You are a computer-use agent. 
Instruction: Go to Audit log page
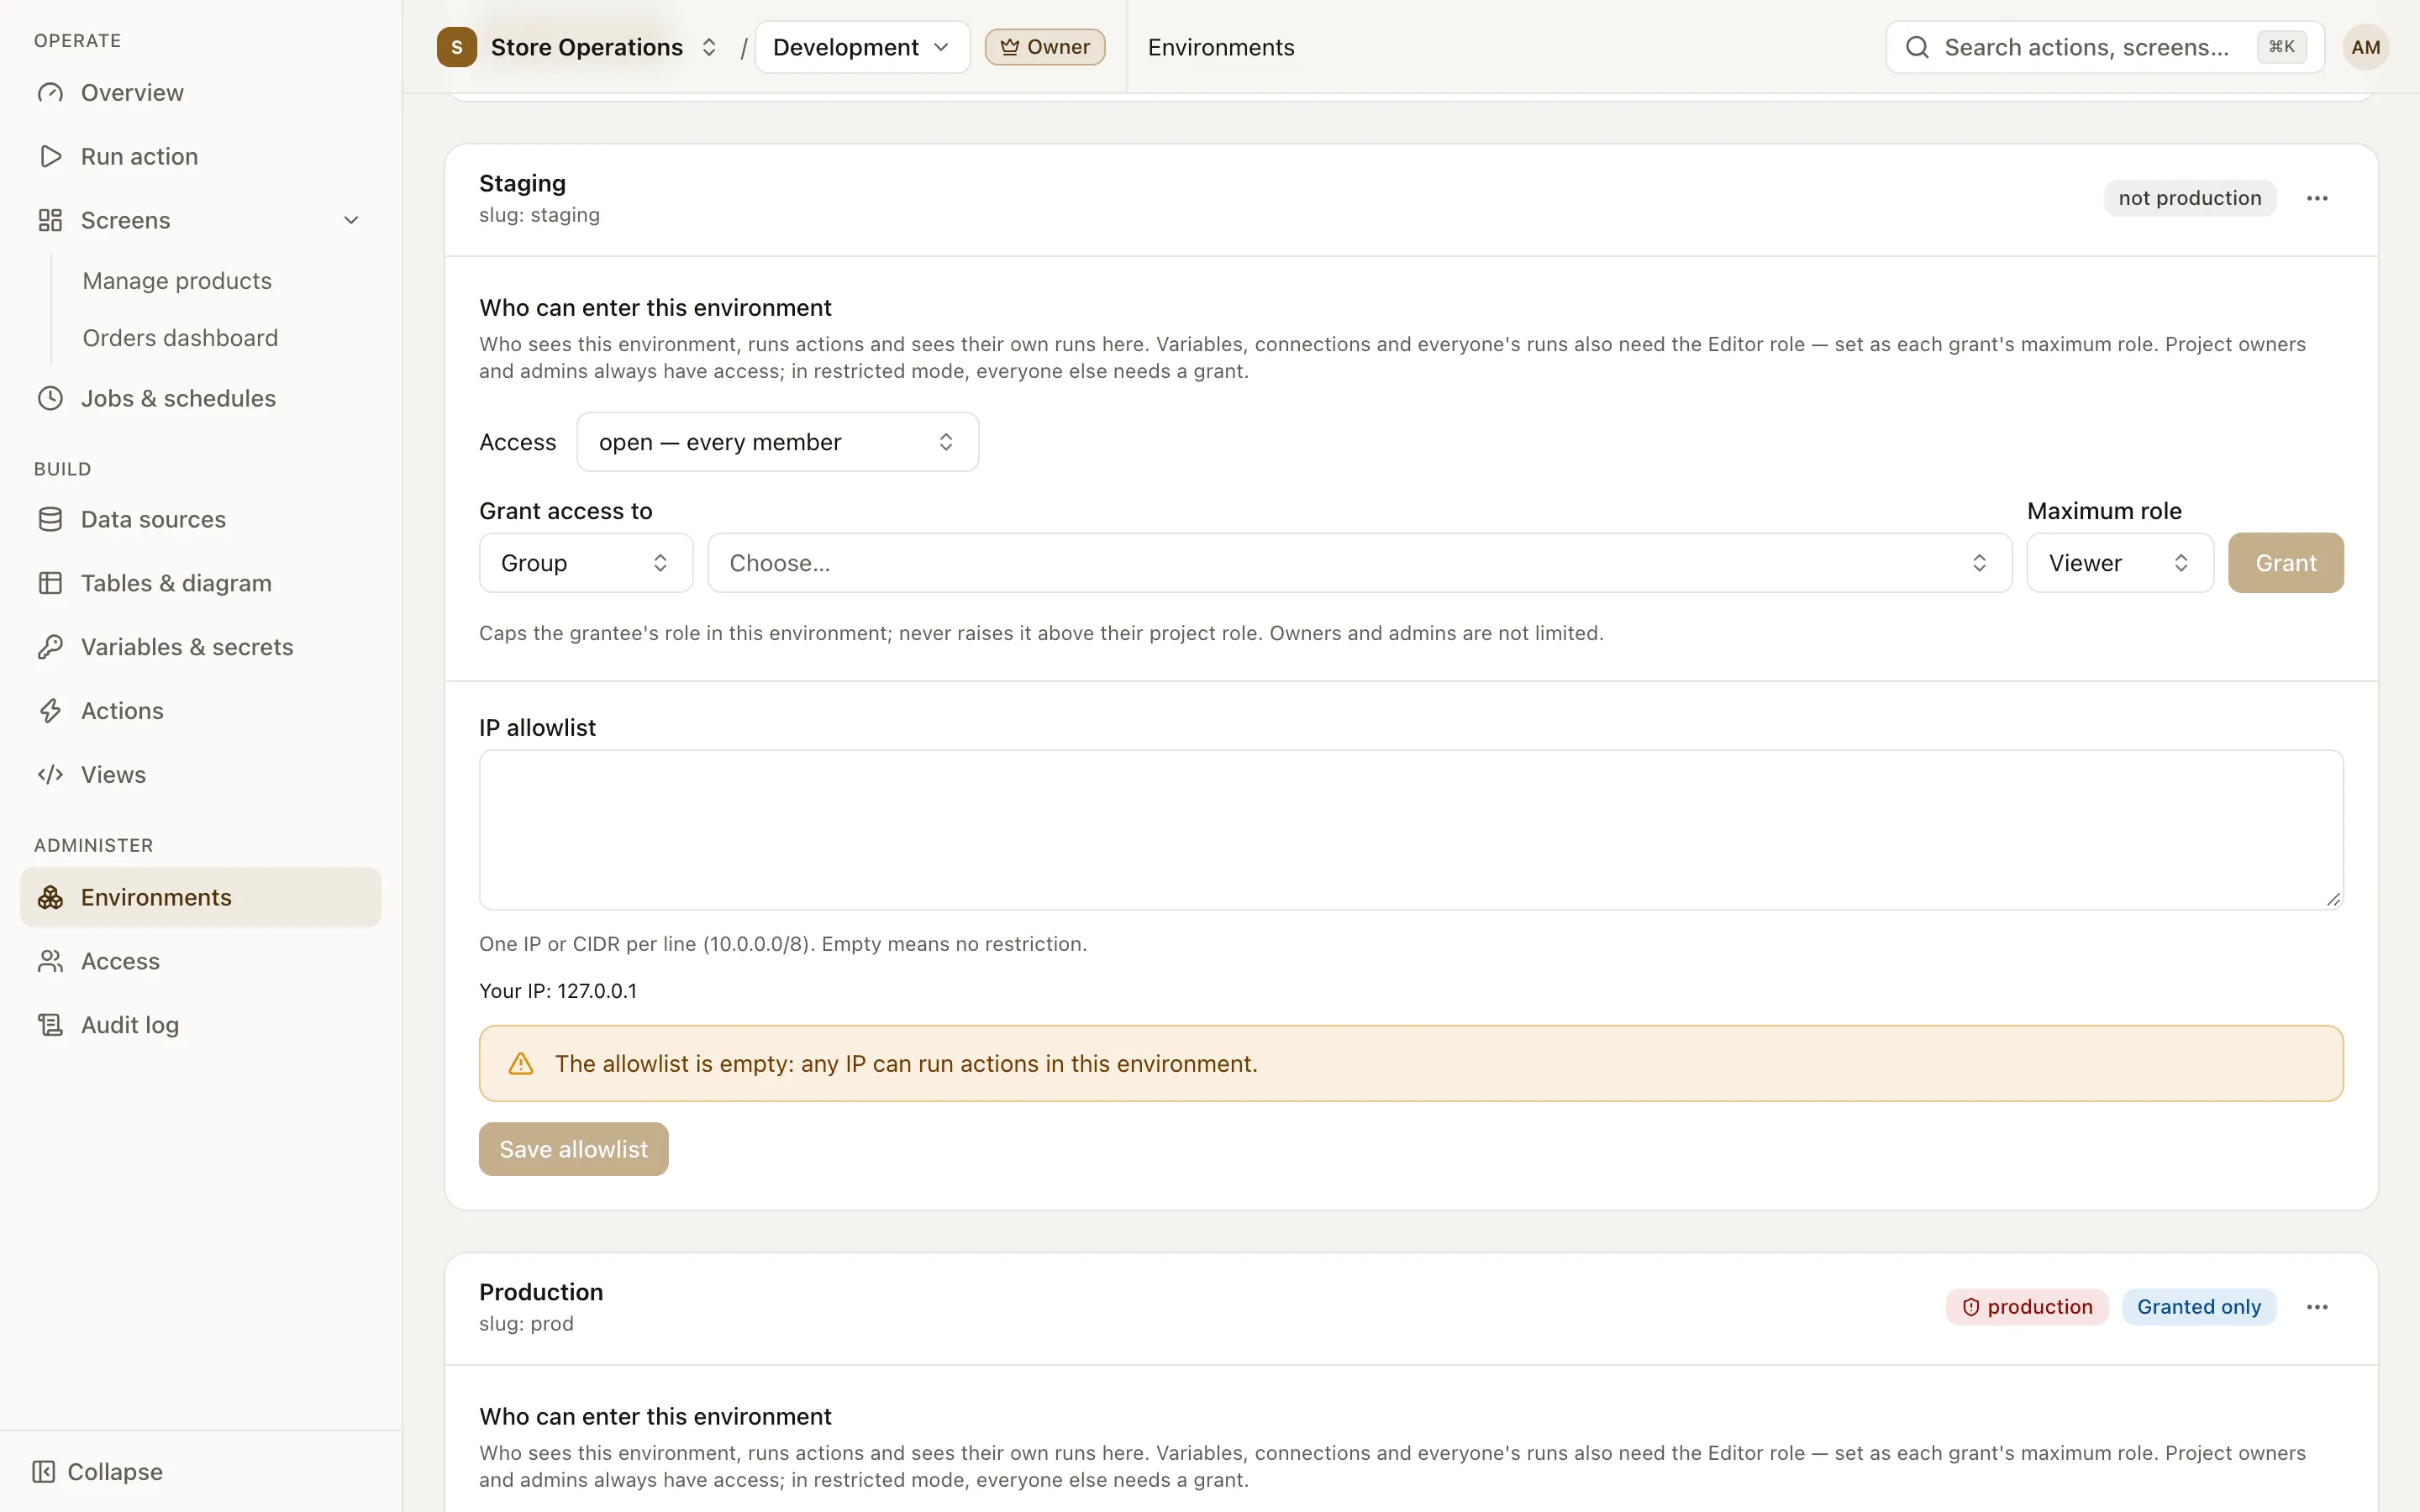pos(200,1025)
